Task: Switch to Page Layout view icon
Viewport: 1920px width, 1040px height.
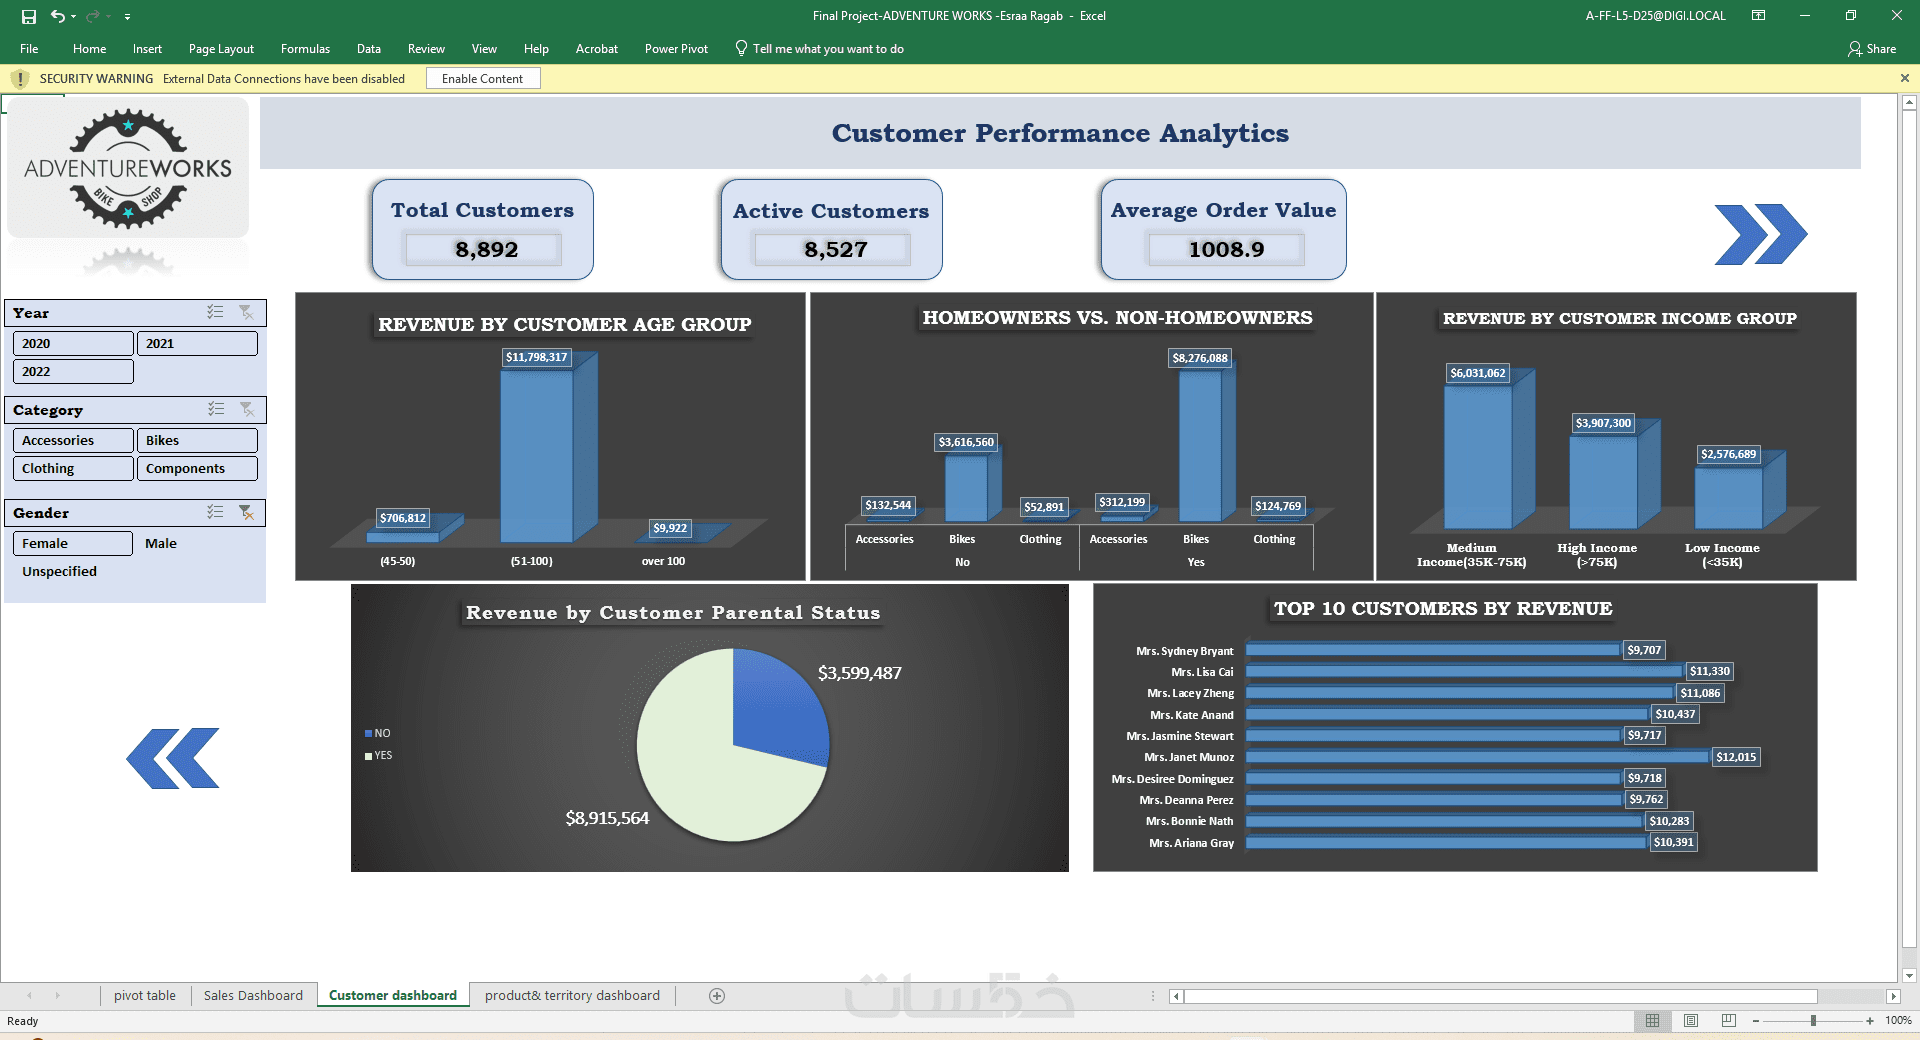Action: (x=1691, y=1020)
